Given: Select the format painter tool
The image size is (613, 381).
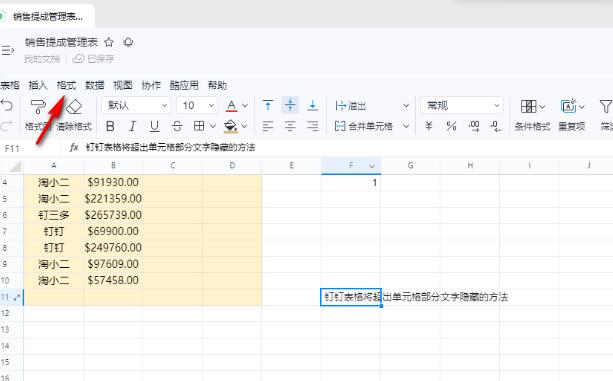Looking at the screenshot, I should click(38, 106).
